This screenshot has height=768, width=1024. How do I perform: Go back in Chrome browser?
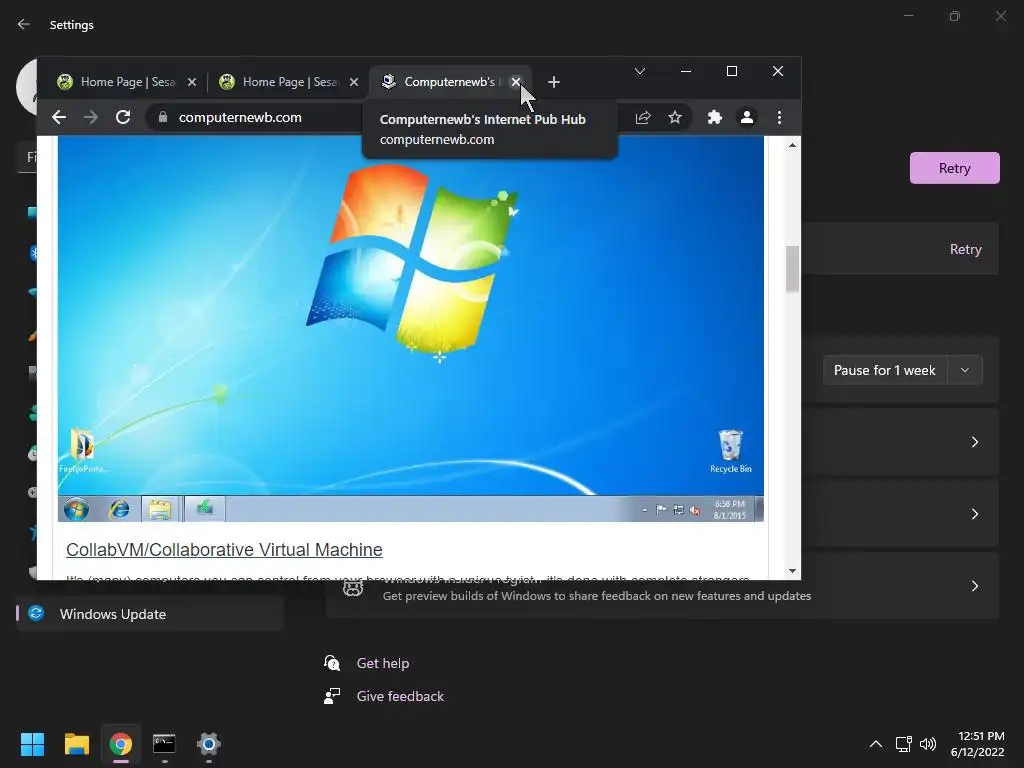click(x=59, y=118)
